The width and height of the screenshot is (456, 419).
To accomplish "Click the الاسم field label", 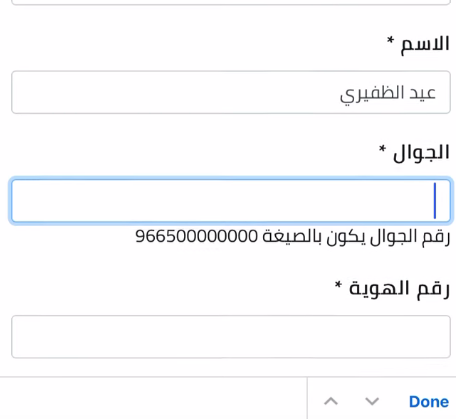I will [x=425, y=44].
